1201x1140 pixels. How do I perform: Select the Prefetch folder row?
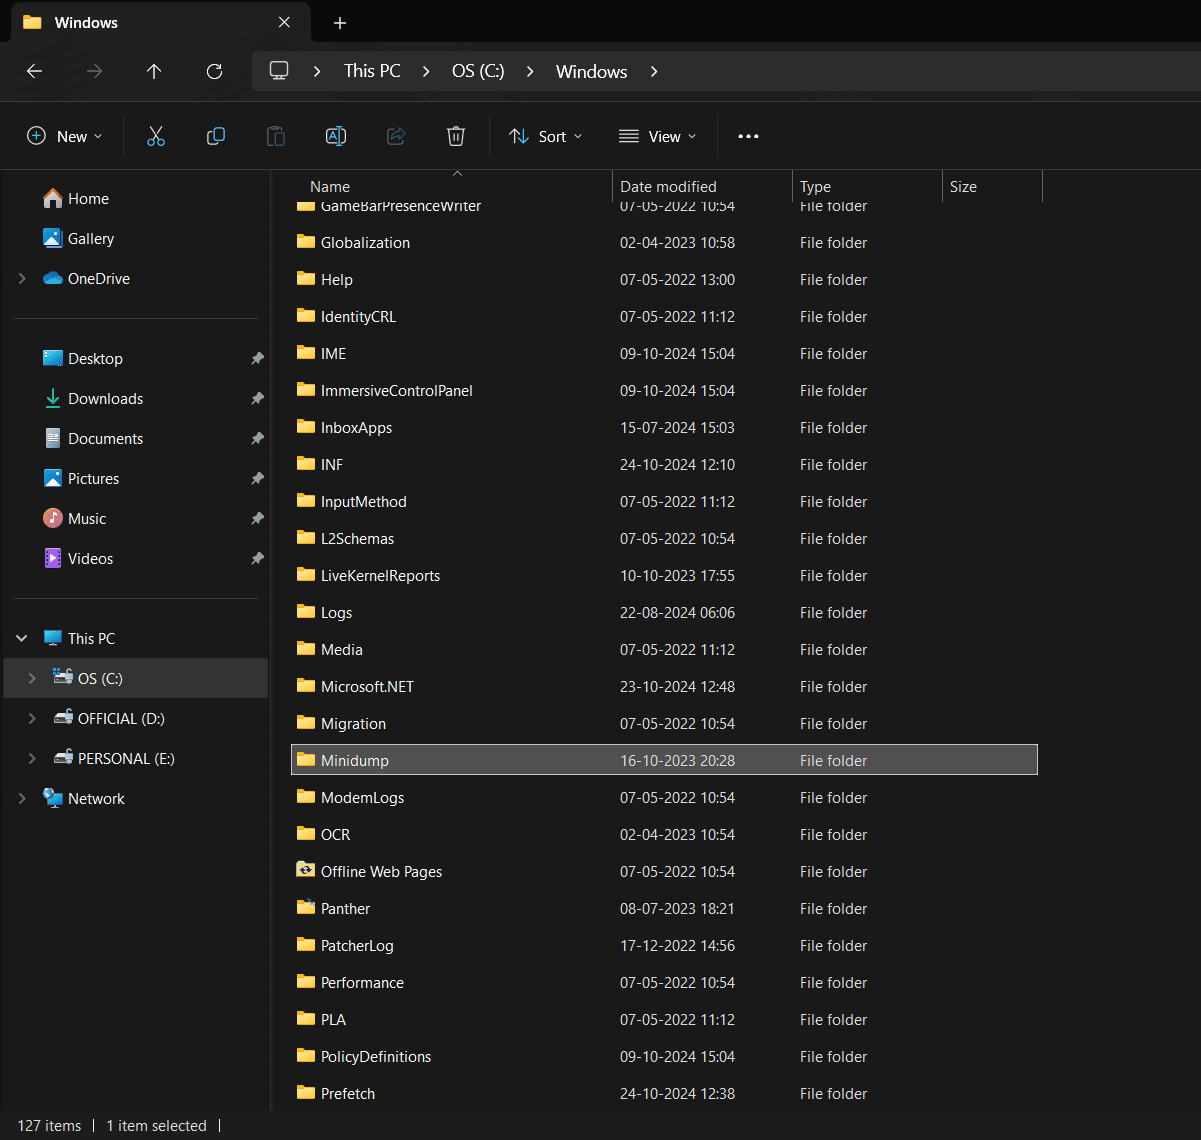[x=348, y=1094]
